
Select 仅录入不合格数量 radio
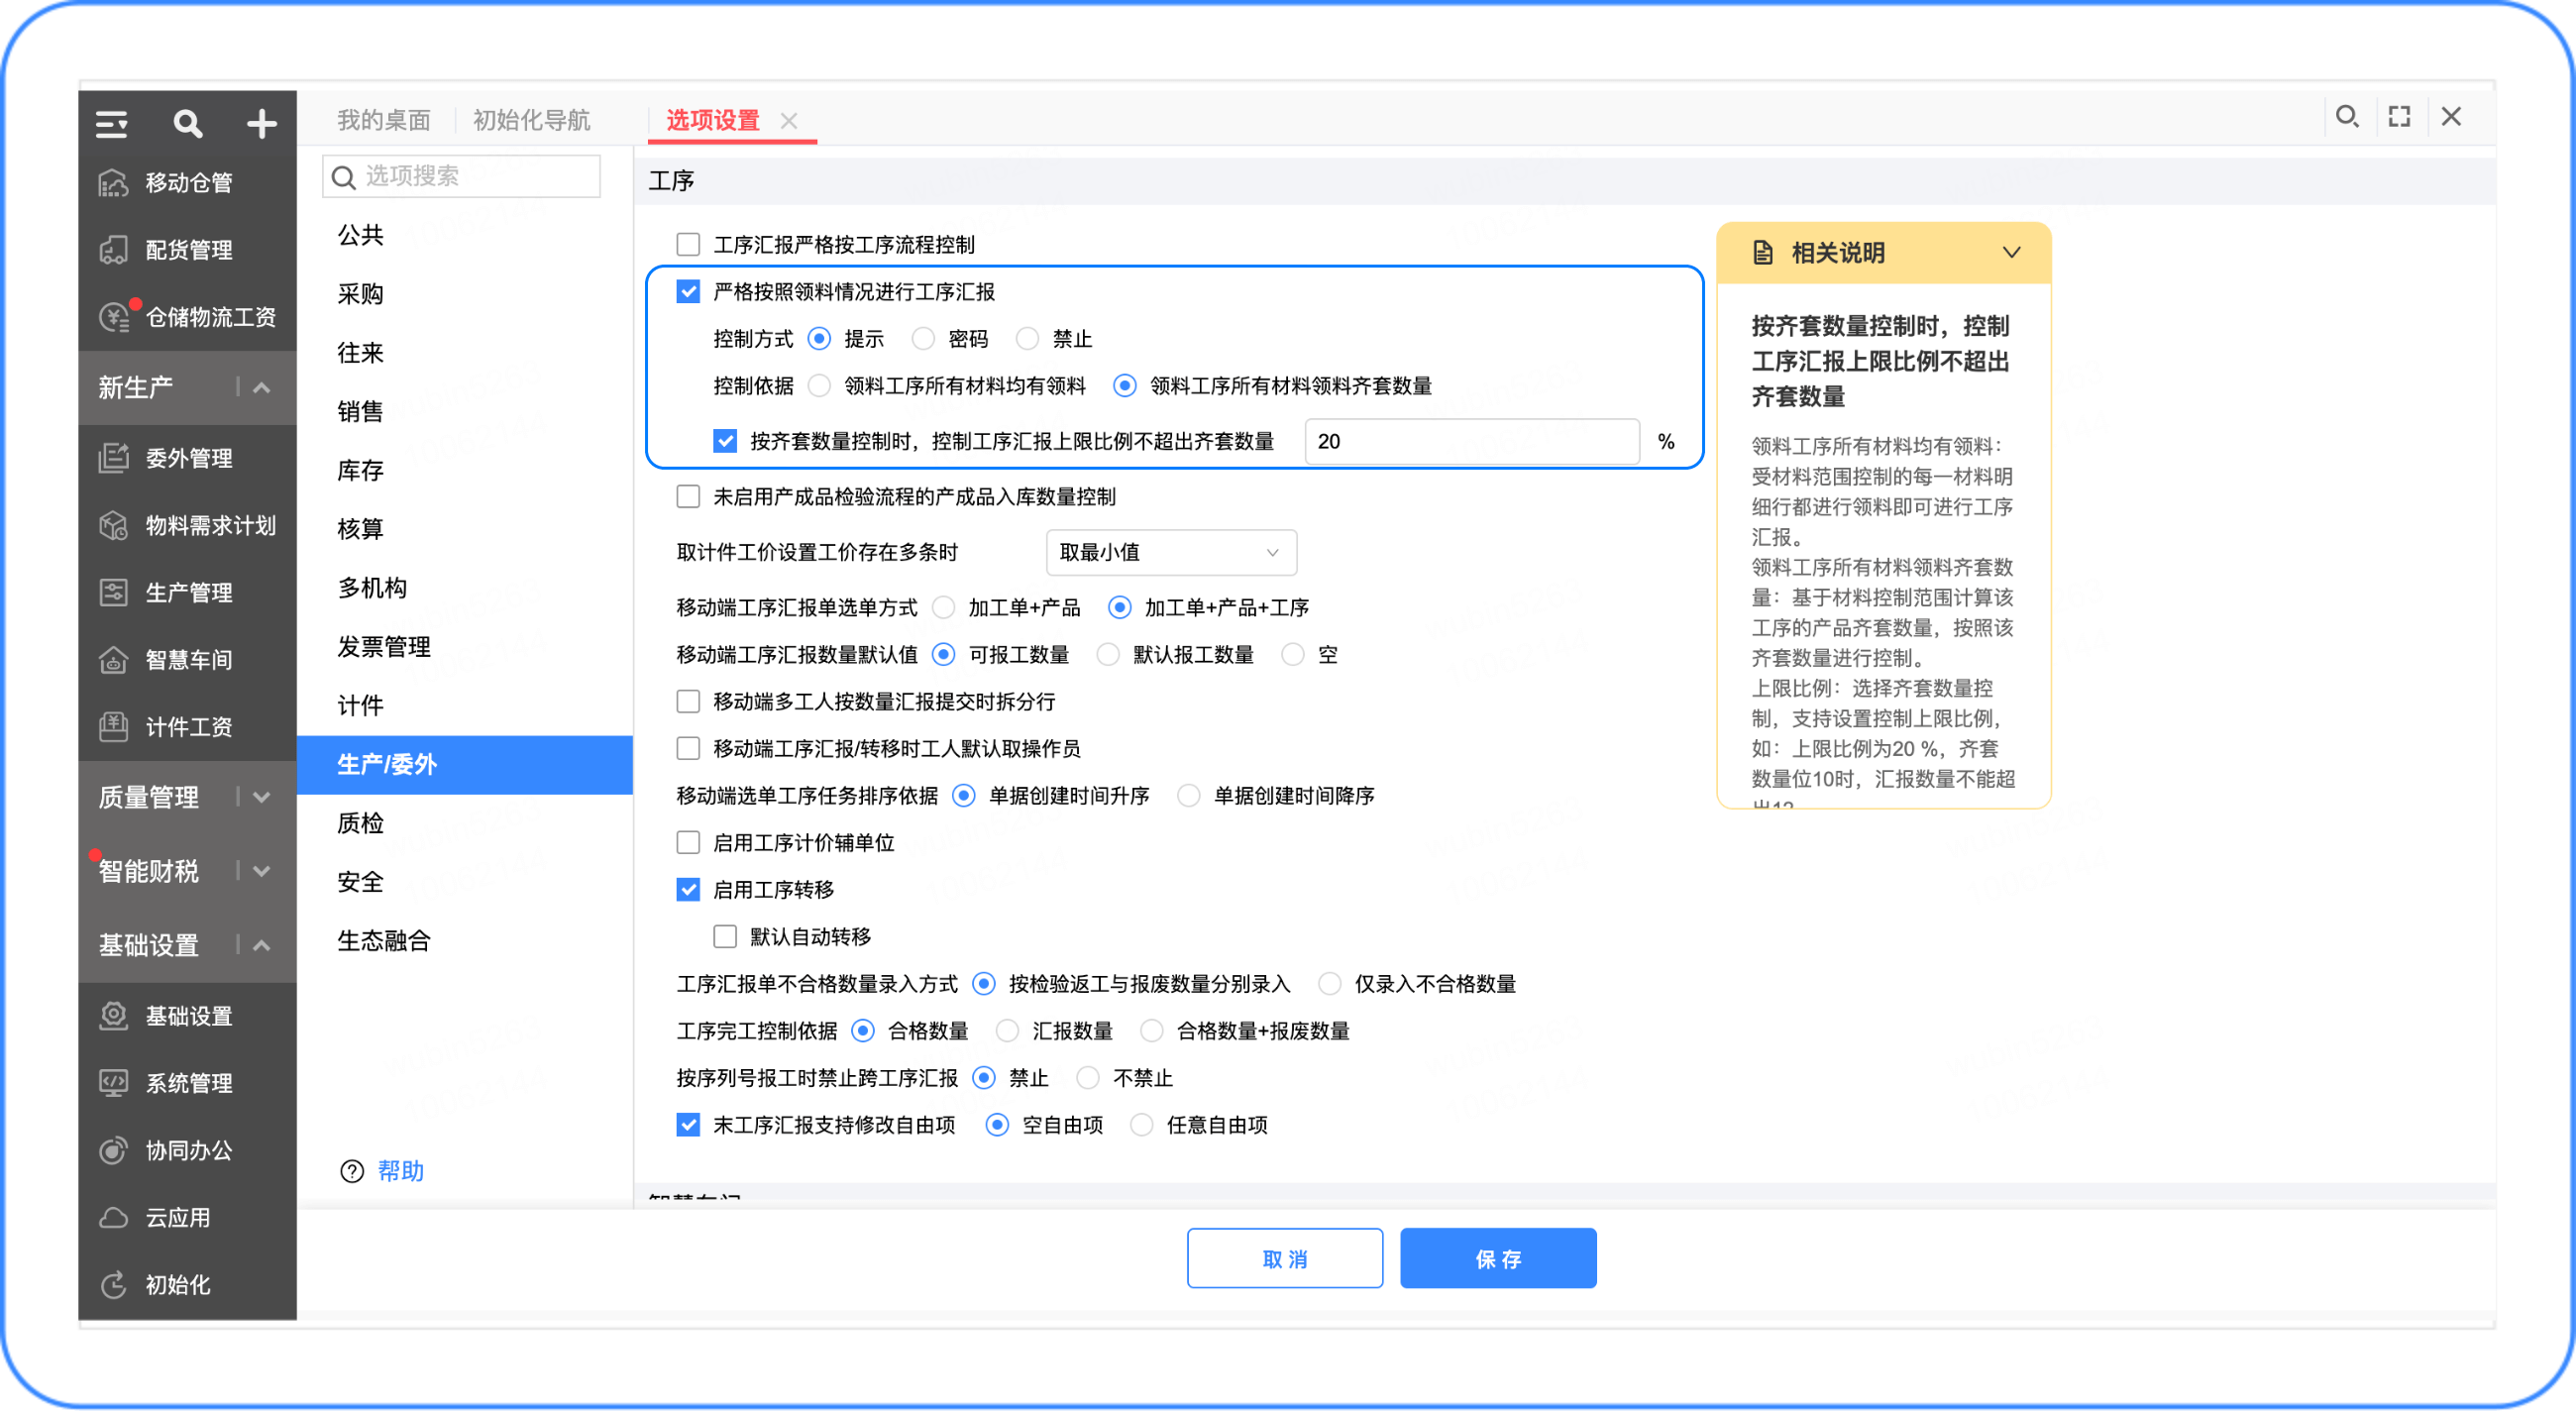pyautogui.click(x=1329, y=984)
